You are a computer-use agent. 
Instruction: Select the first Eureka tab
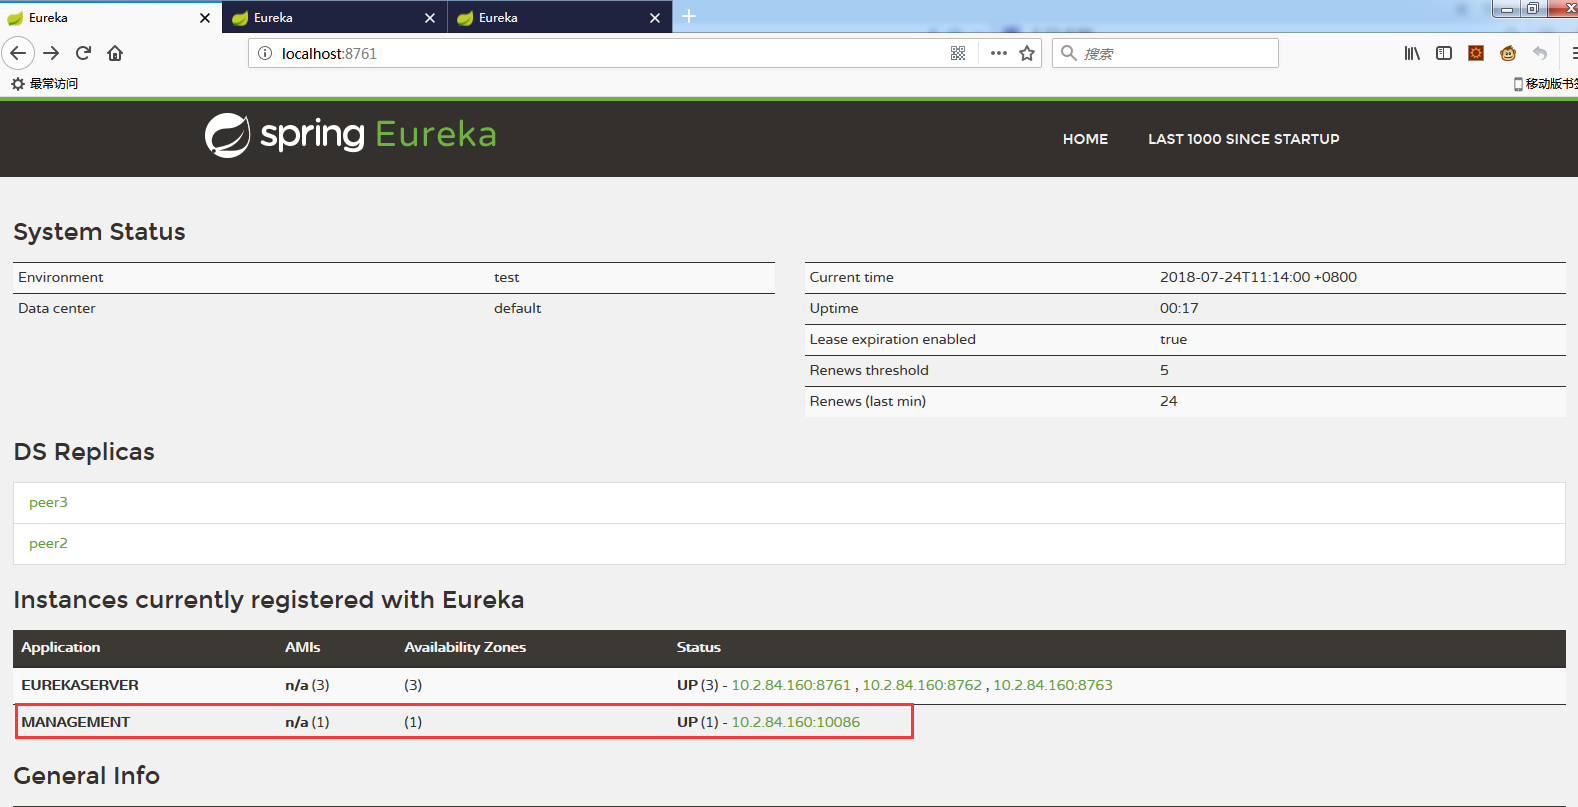click(110, 18)
